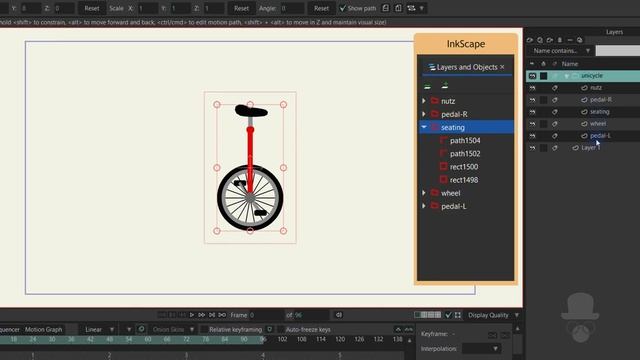Click the Scale X input field
The height and width of the screenshot is (360, 640).
(148, 8)
